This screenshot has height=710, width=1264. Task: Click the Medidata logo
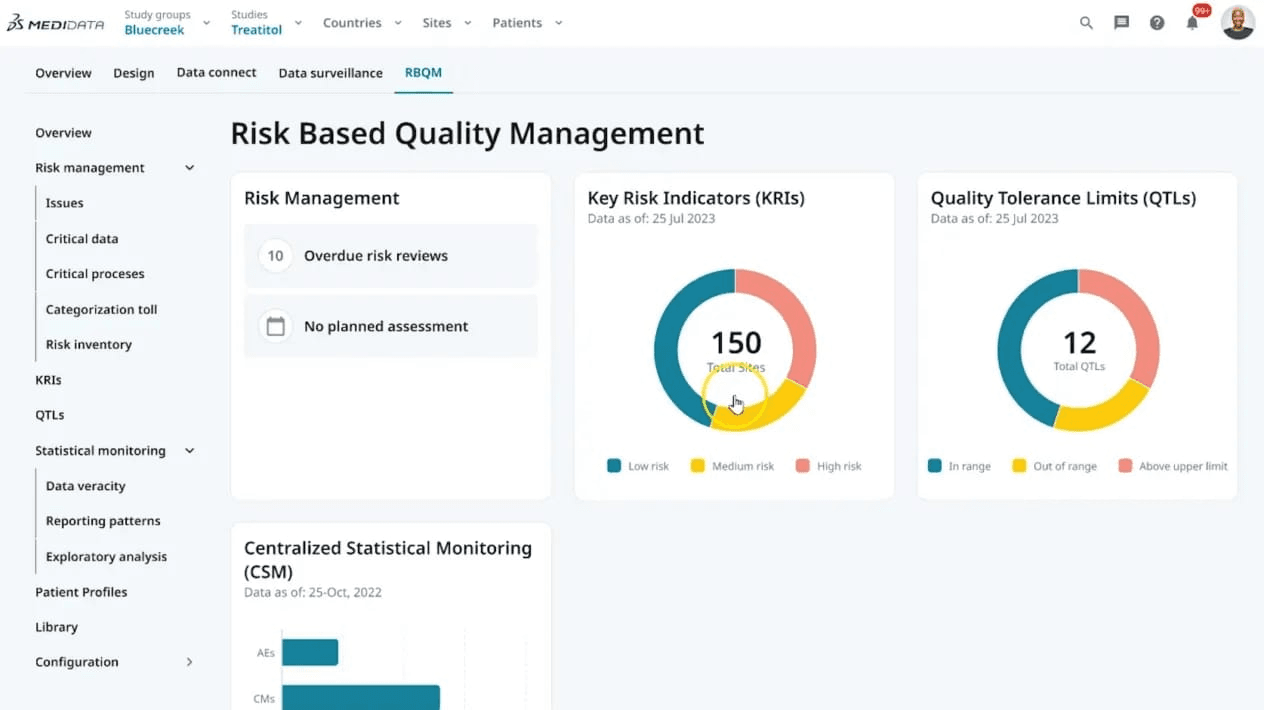(x=56, y=23)
